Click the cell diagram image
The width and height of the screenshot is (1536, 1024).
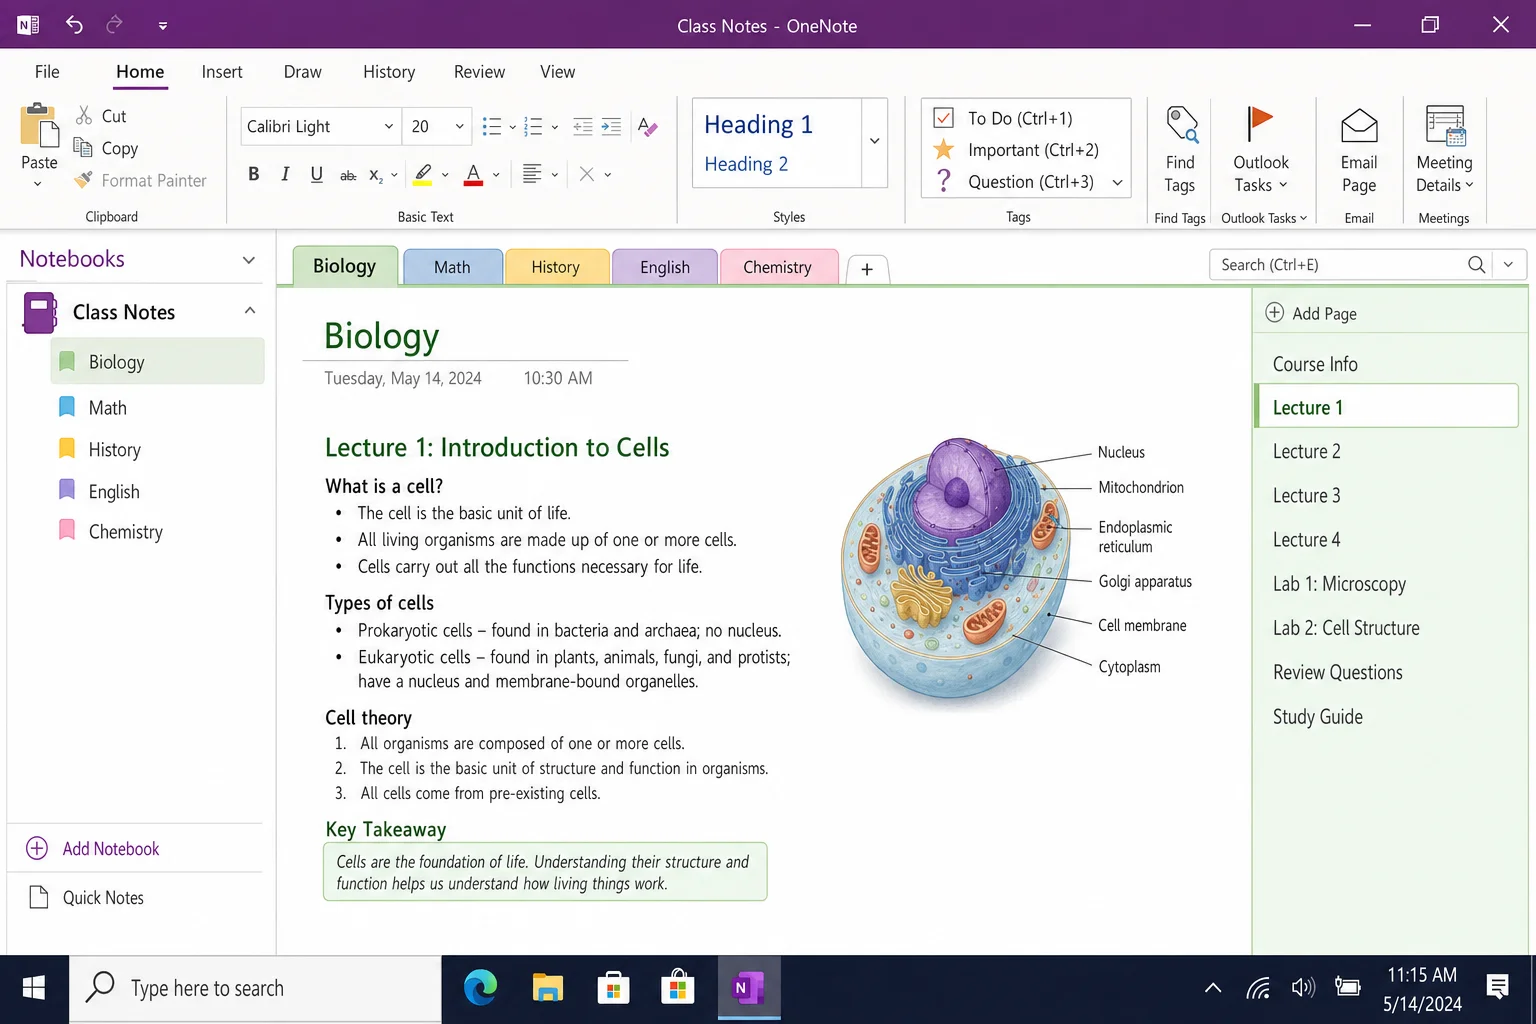click(957, 570)
